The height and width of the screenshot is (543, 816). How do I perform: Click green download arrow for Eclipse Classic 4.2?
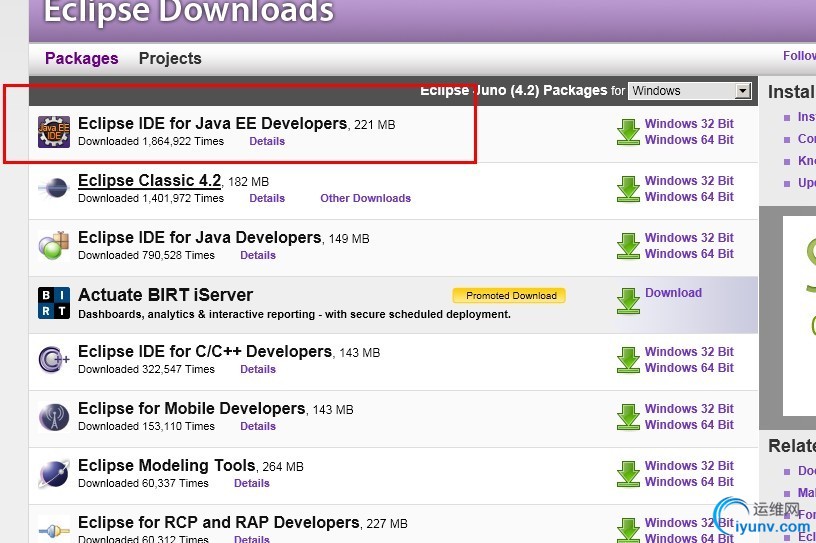coord(628,188)
